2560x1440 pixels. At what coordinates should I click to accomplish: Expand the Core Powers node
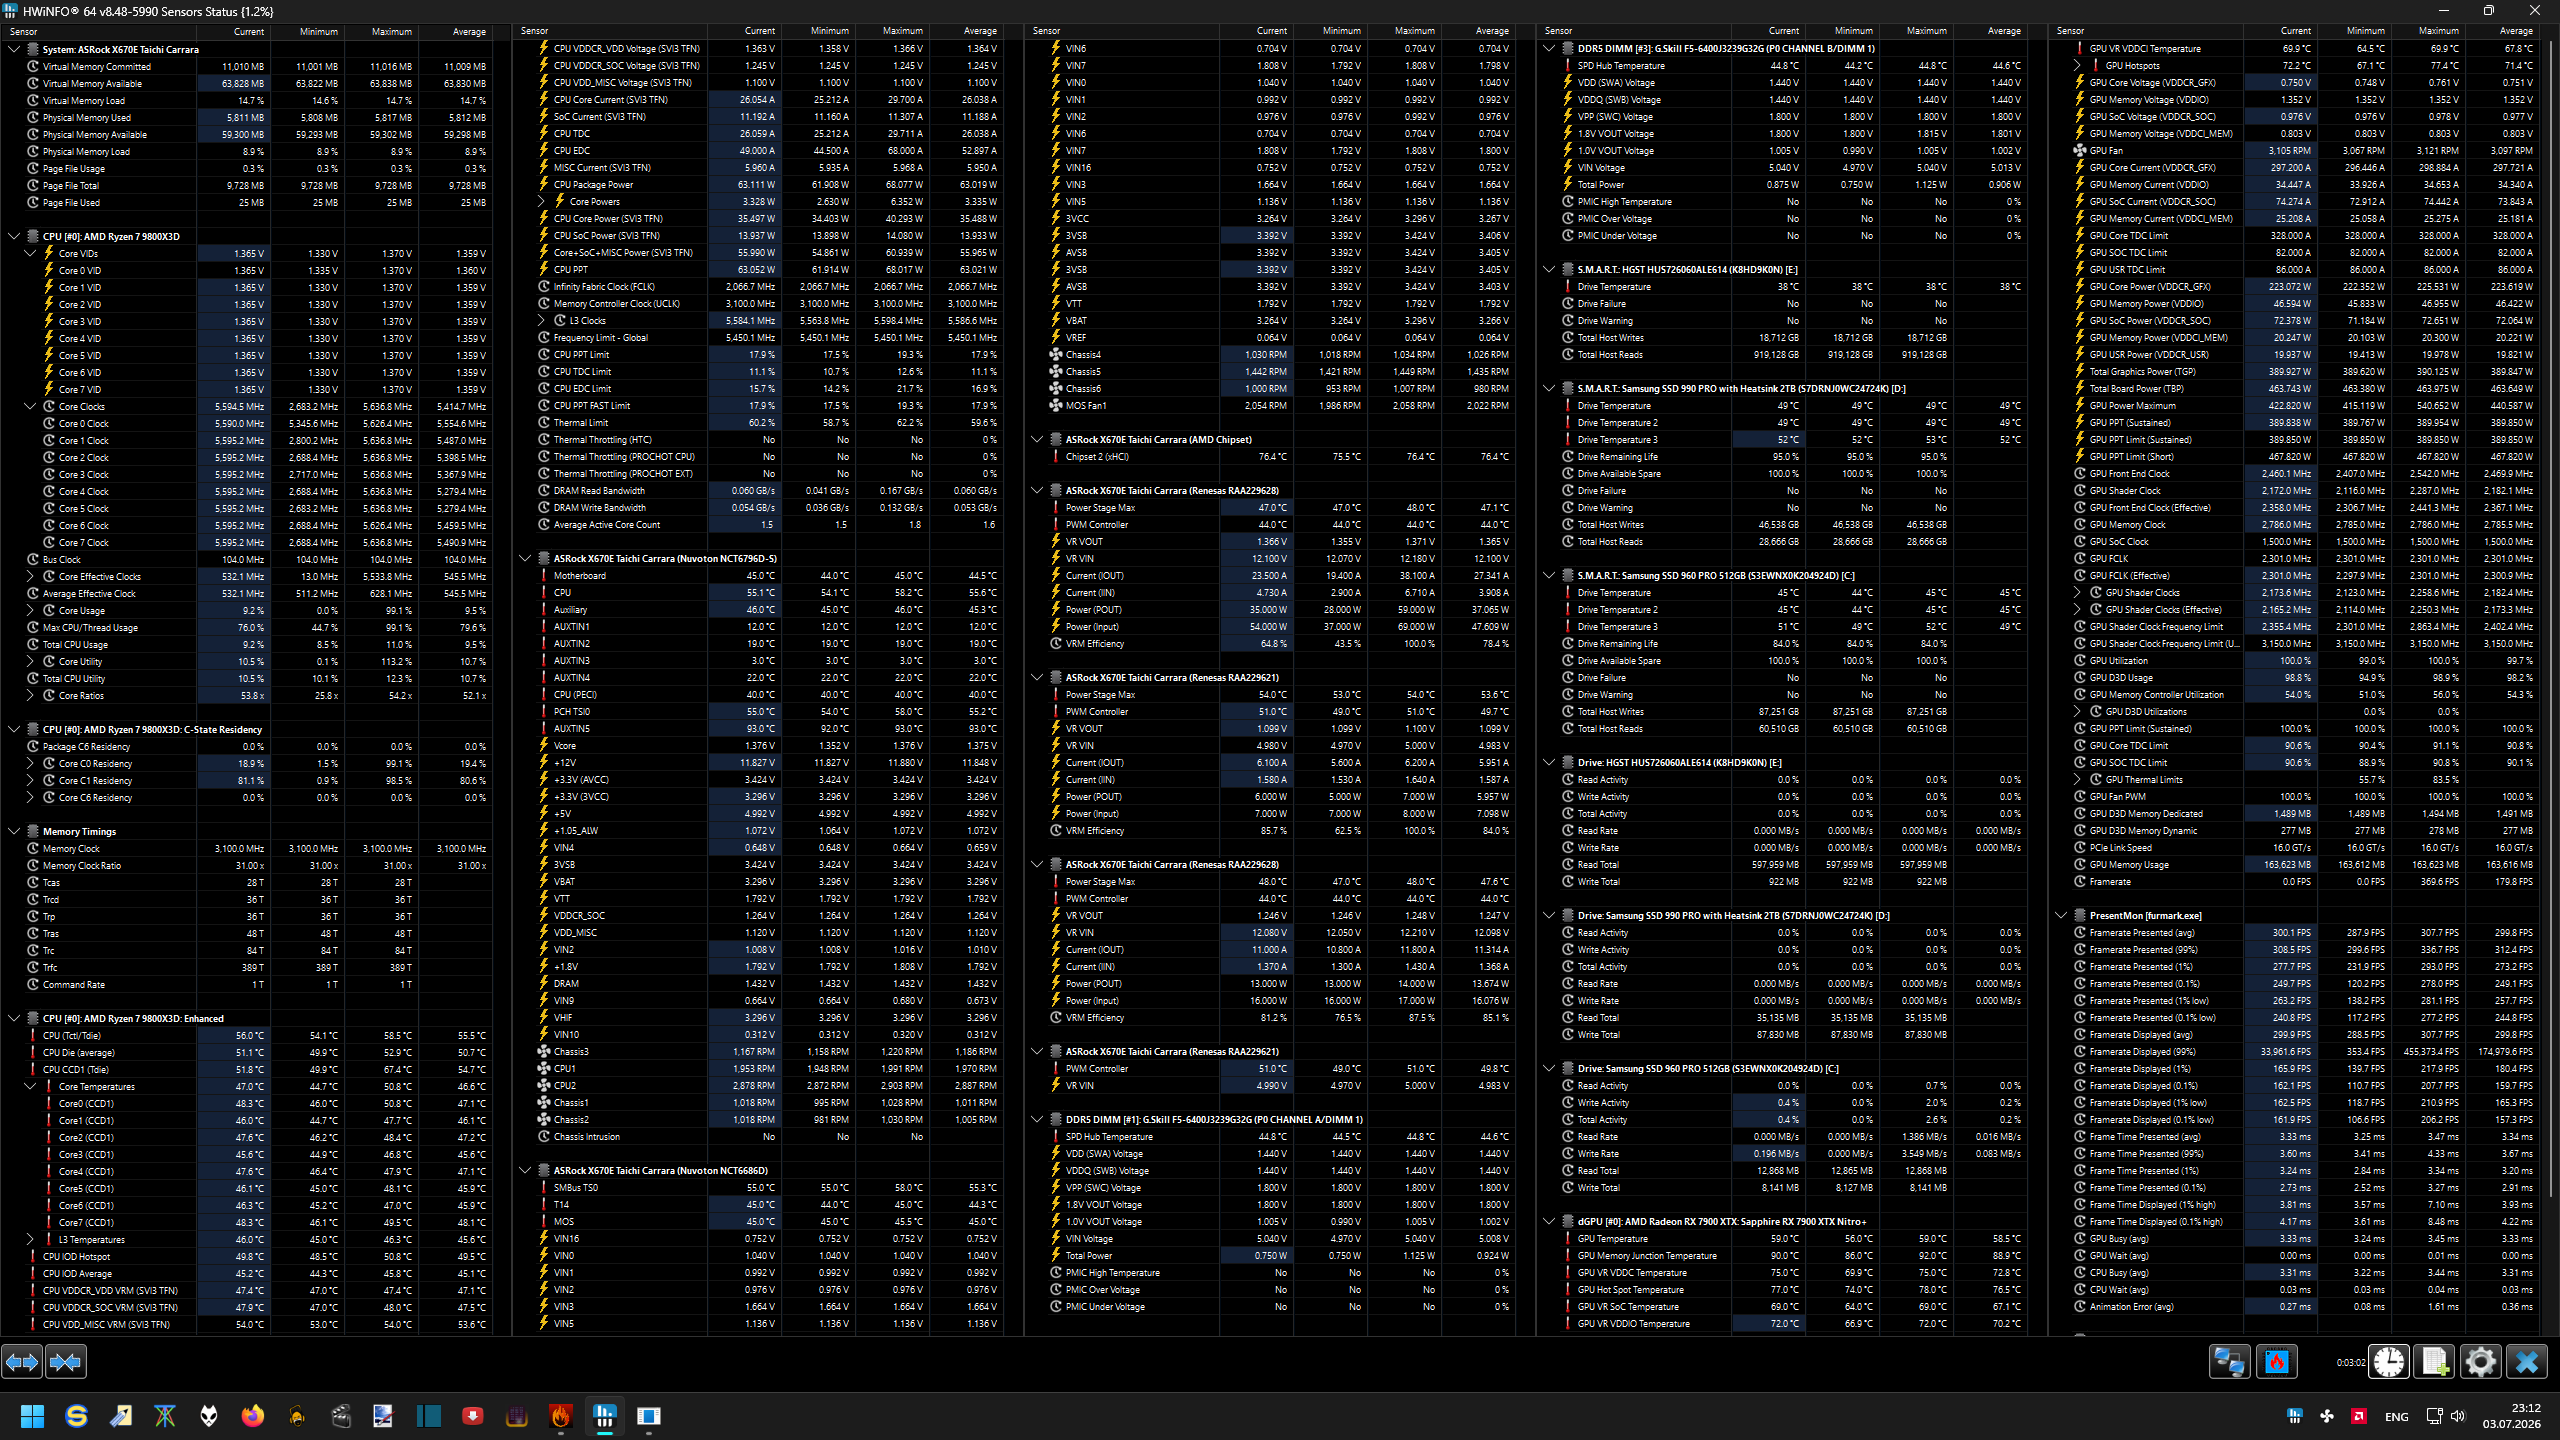click(541, 202)
